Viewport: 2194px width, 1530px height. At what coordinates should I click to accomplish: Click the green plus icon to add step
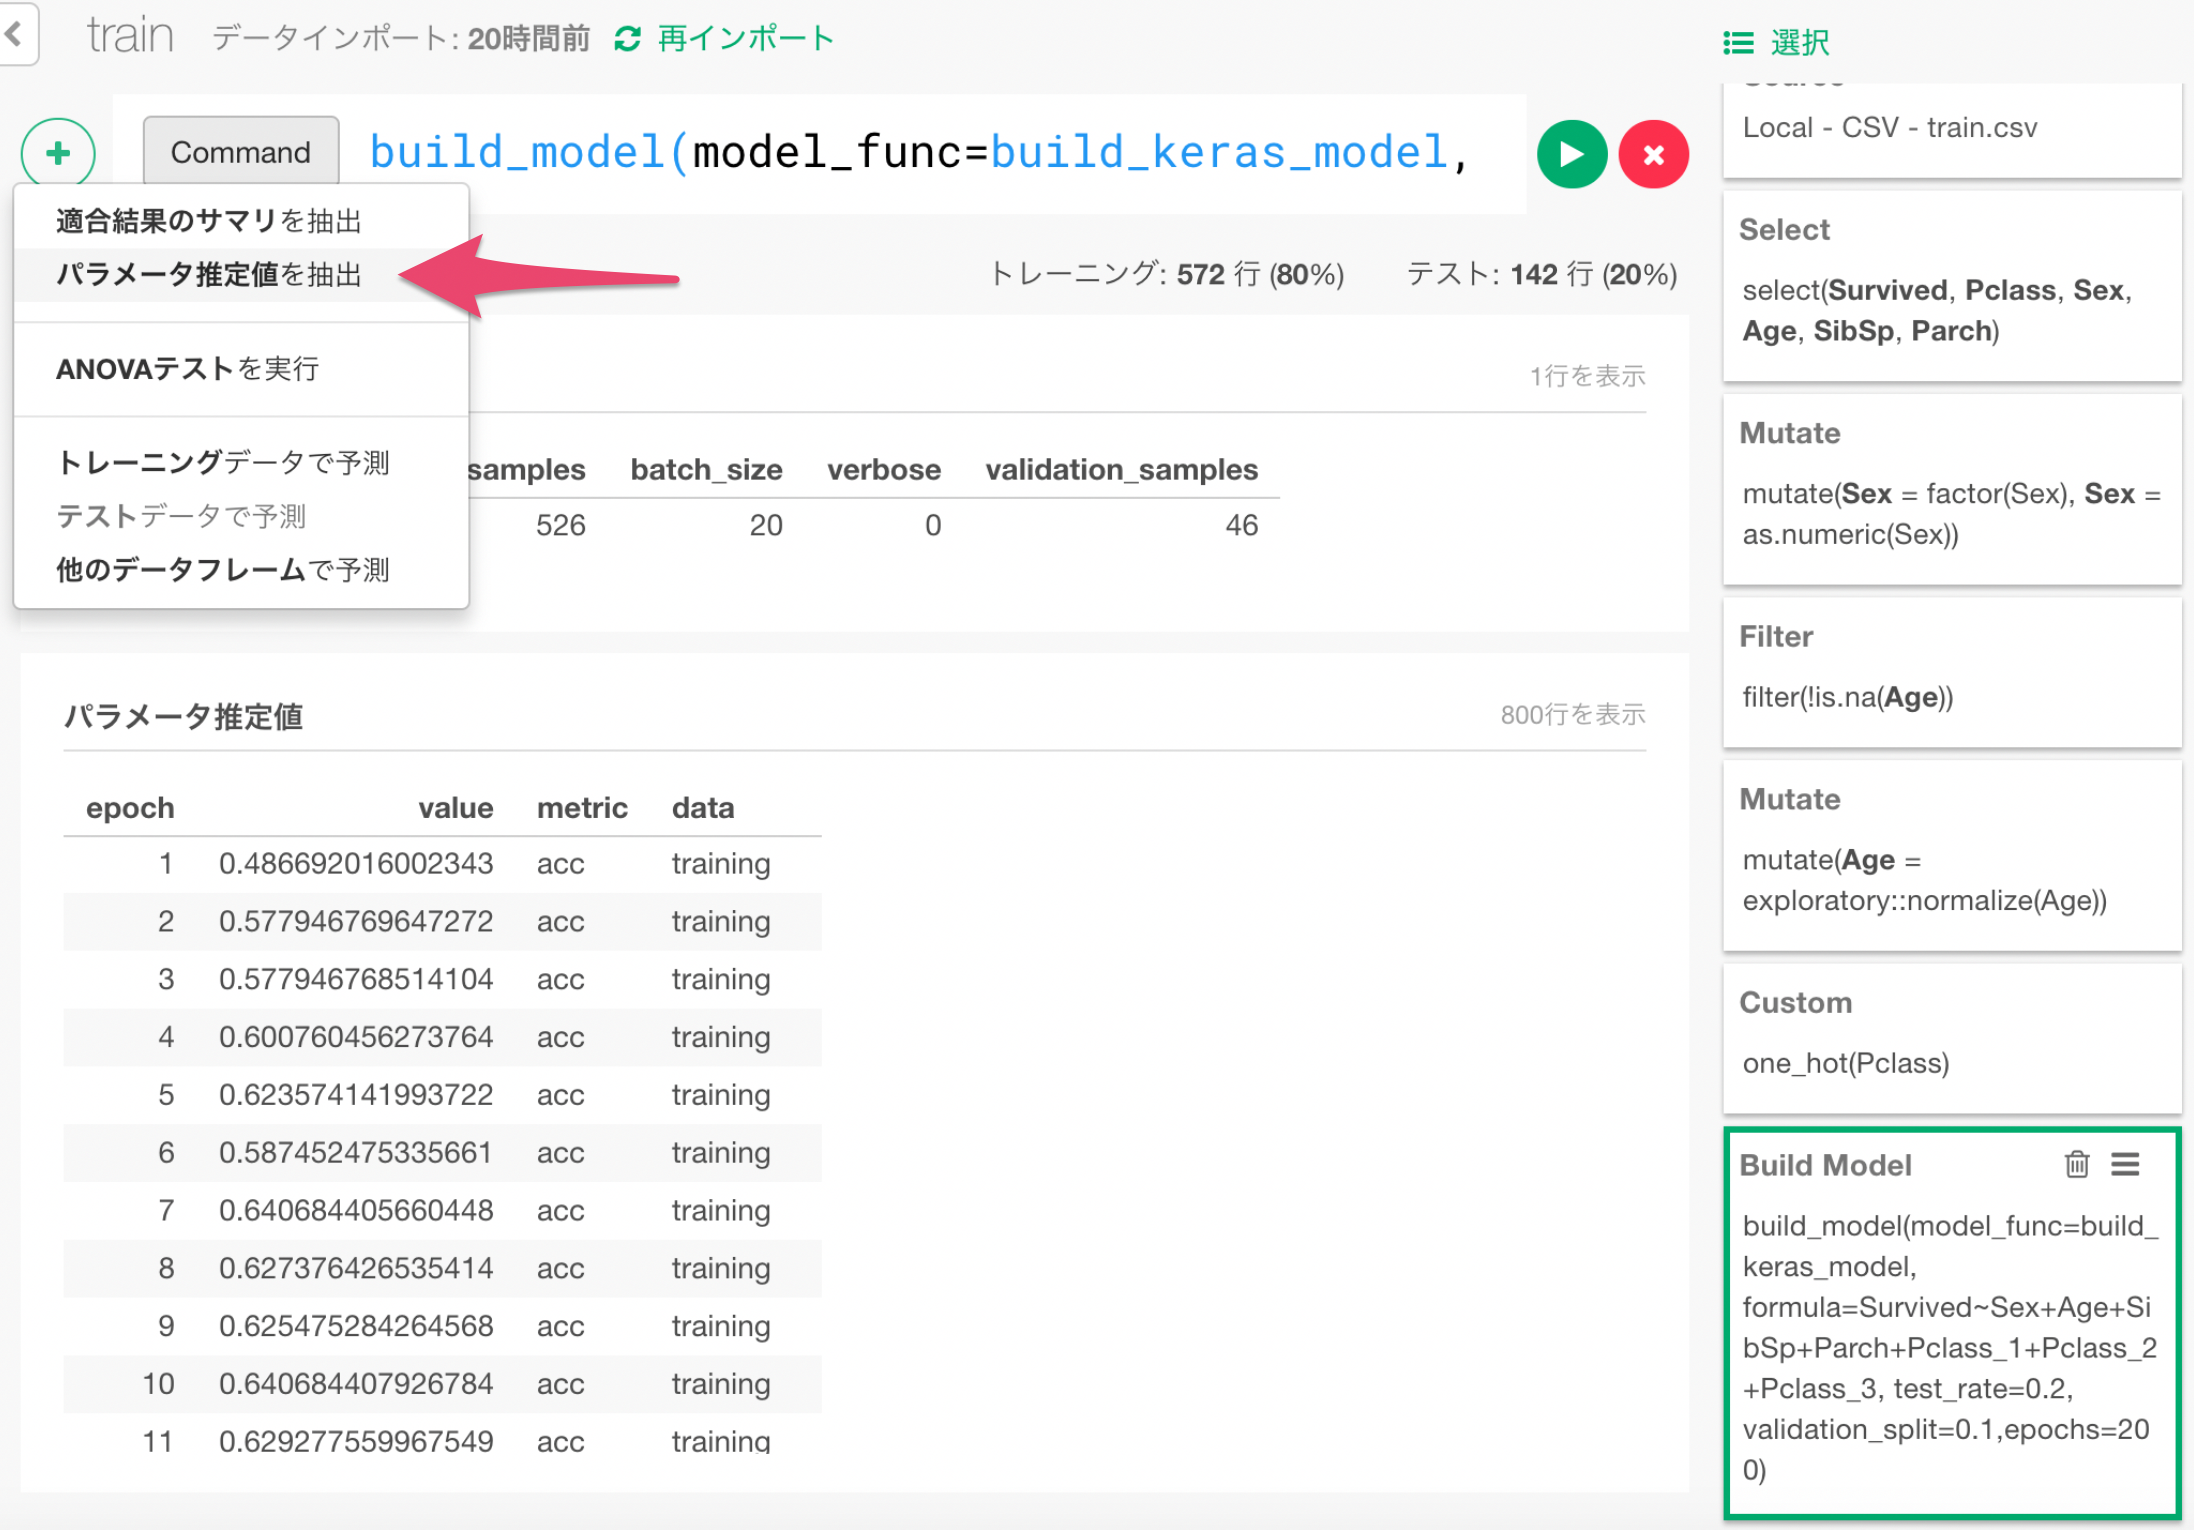point(57,153)
